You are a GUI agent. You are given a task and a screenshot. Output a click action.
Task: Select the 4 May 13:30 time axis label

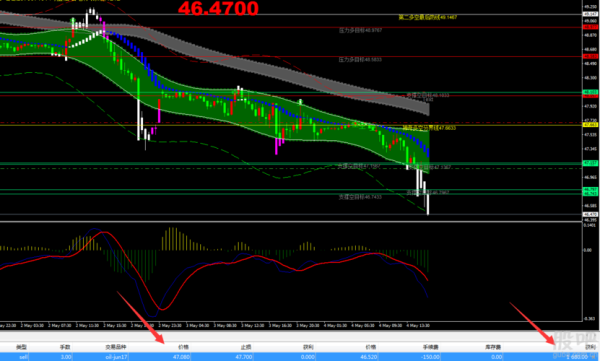[418, 325]
